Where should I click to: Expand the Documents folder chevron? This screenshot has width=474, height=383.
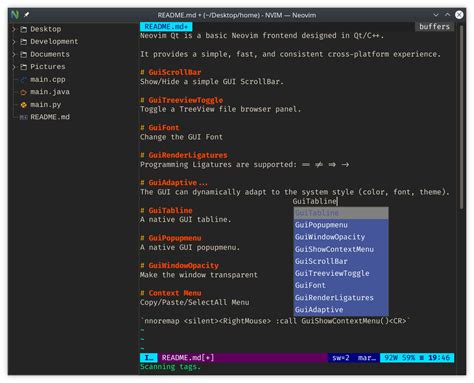click(x=14, y=54)
